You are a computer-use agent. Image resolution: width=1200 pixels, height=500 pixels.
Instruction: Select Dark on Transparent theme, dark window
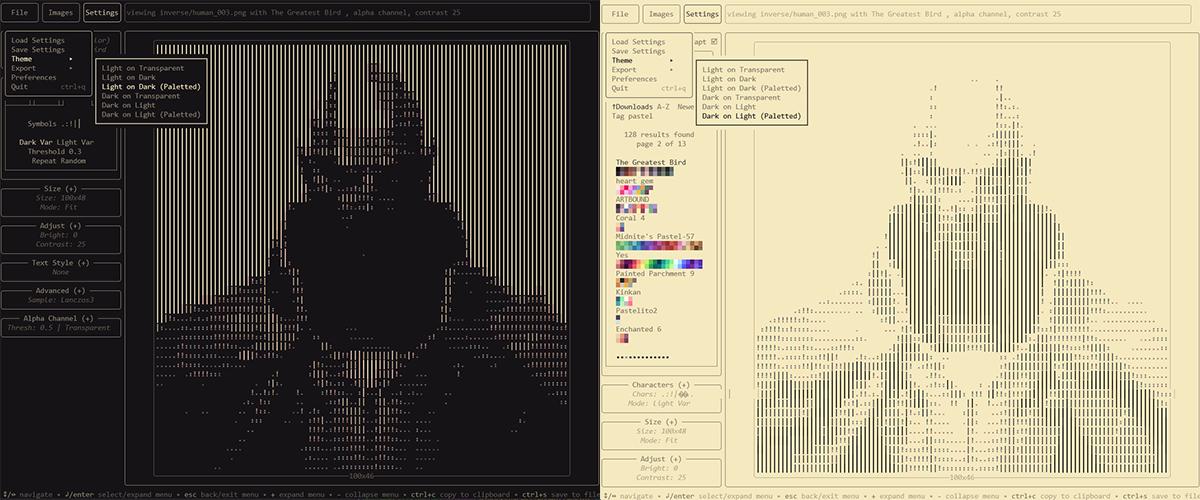141,96
